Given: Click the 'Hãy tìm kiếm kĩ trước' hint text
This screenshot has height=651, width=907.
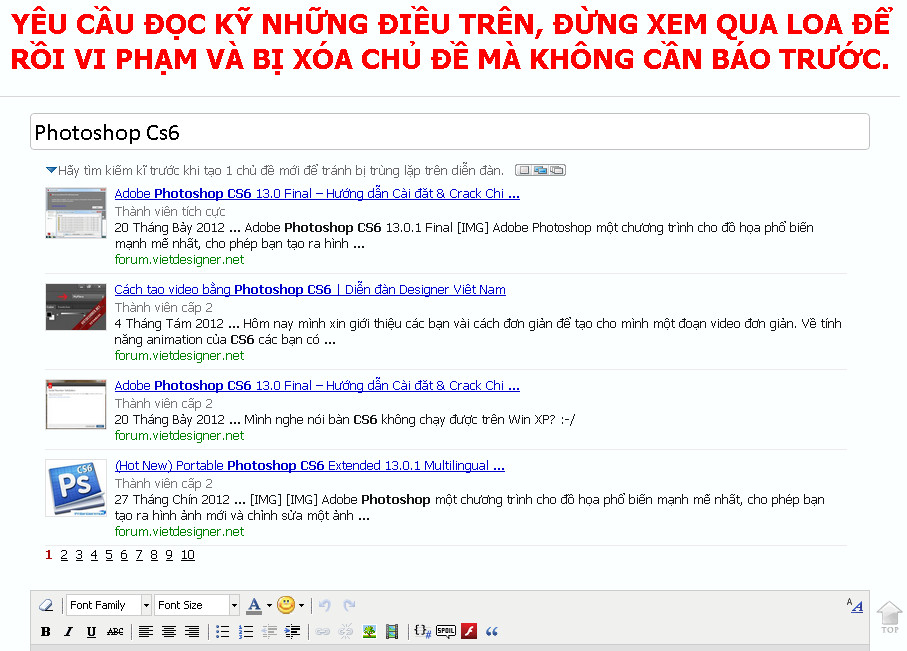Looking at the screenshot, I should coord(281,170).
